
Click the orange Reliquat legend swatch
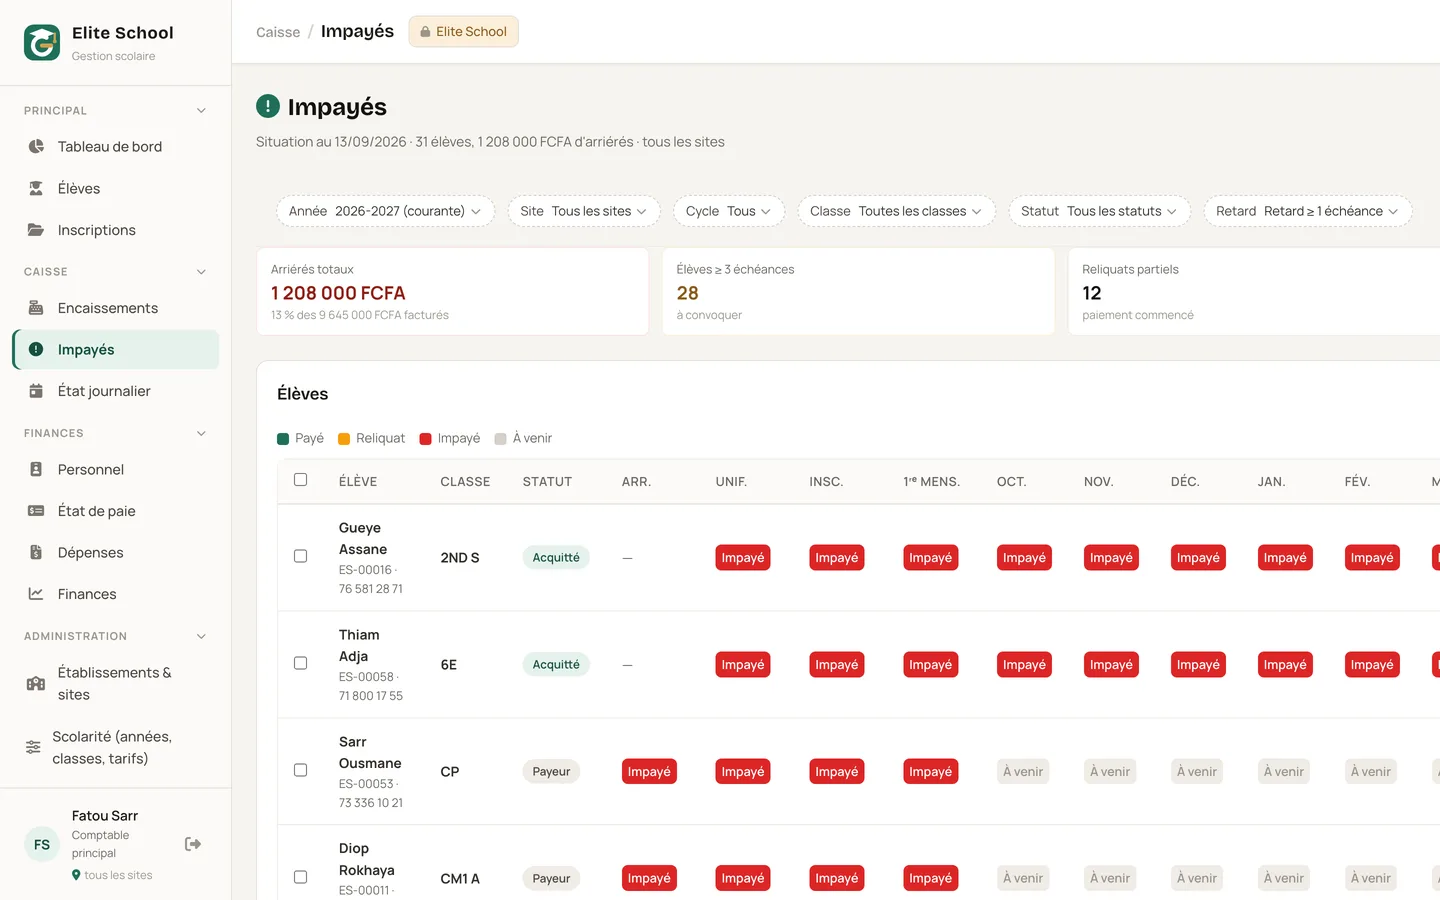(344, 439)
